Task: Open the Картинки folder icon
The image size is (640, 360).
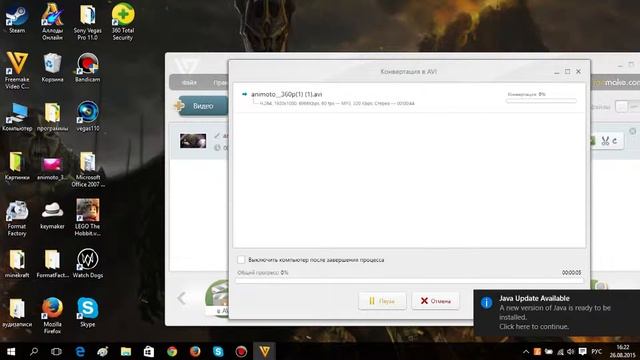Action: point(17,165)
